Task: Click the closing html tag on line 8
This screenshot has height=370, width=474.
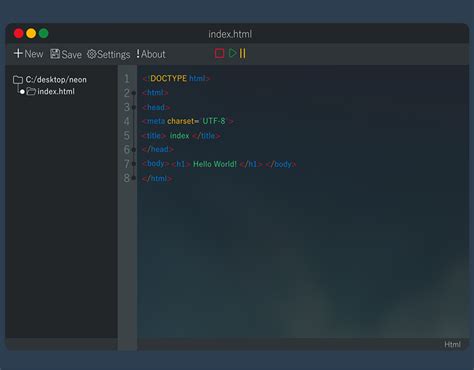Action: tap(157, 178)
